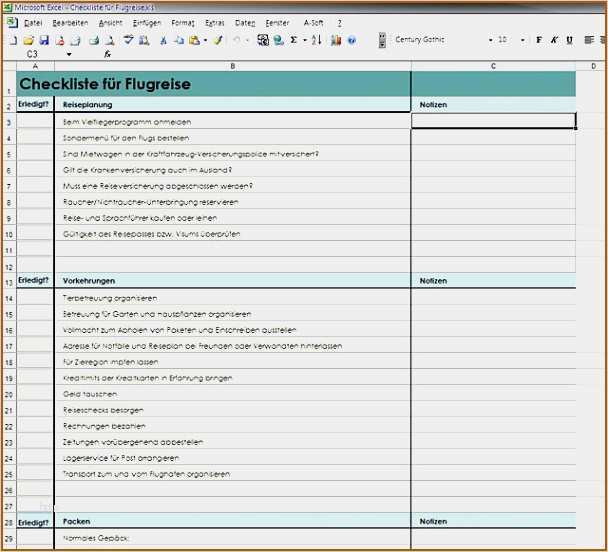
Task: Expand the AutoSum dropdown arrow
Action: 305,40
